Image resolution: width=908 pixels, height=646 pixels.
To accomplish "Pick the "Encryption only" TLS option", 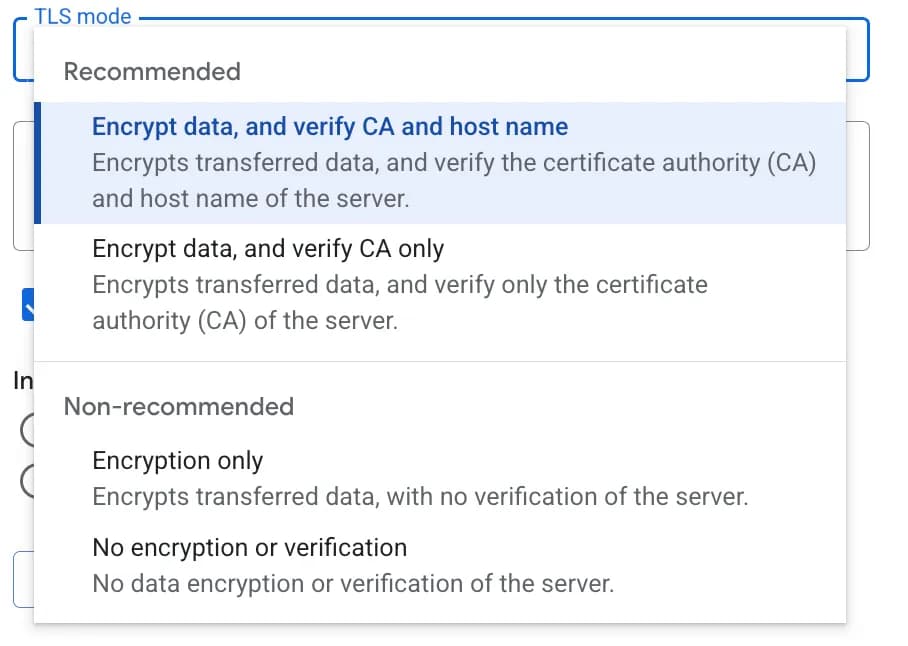I will (177, 461).
